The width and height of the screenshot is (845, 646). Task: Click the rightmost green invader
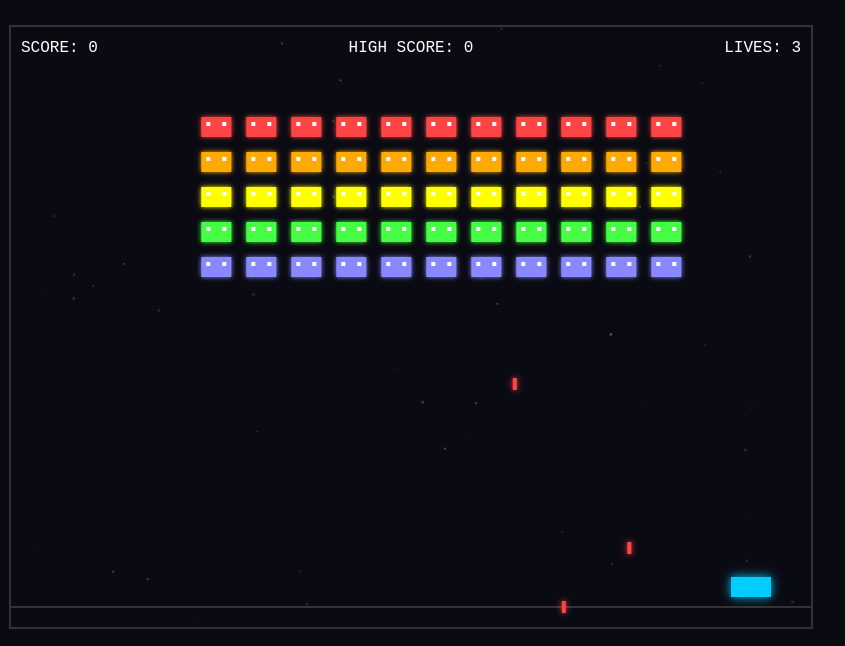[x=666, y=232]
